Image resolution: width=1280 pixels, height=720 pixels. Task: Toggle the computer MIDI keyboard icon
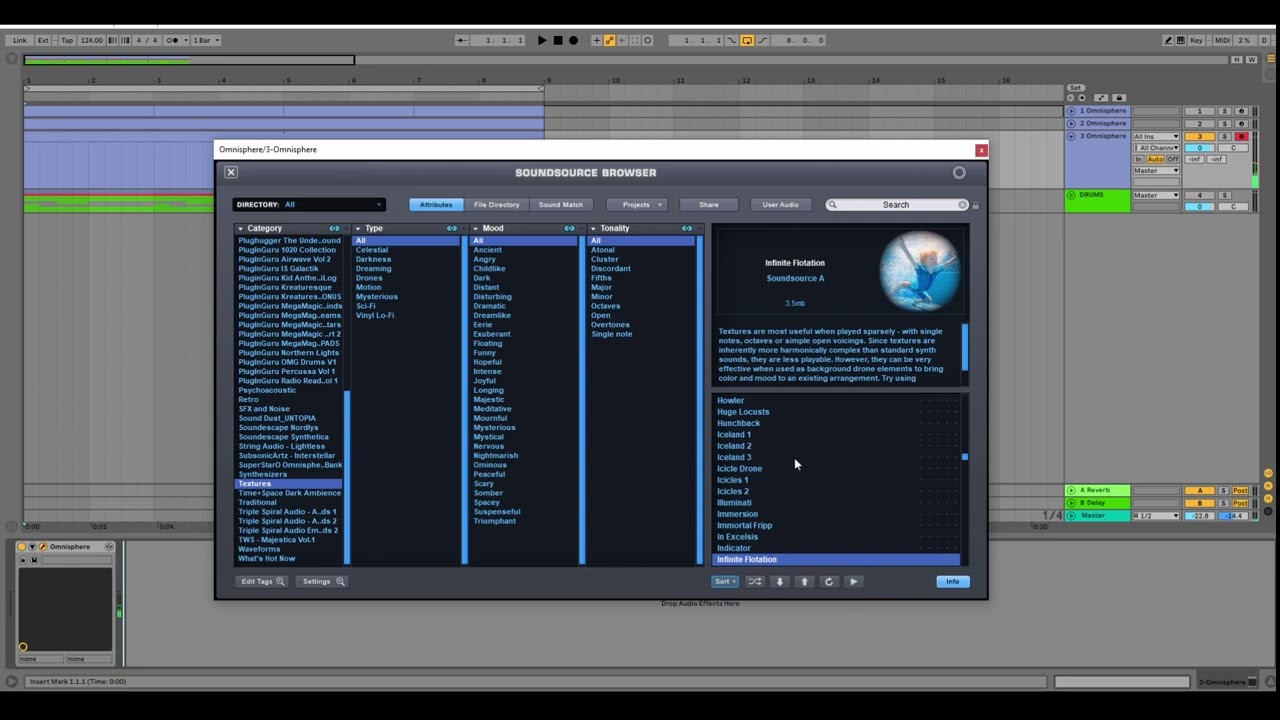point(1182,40)
